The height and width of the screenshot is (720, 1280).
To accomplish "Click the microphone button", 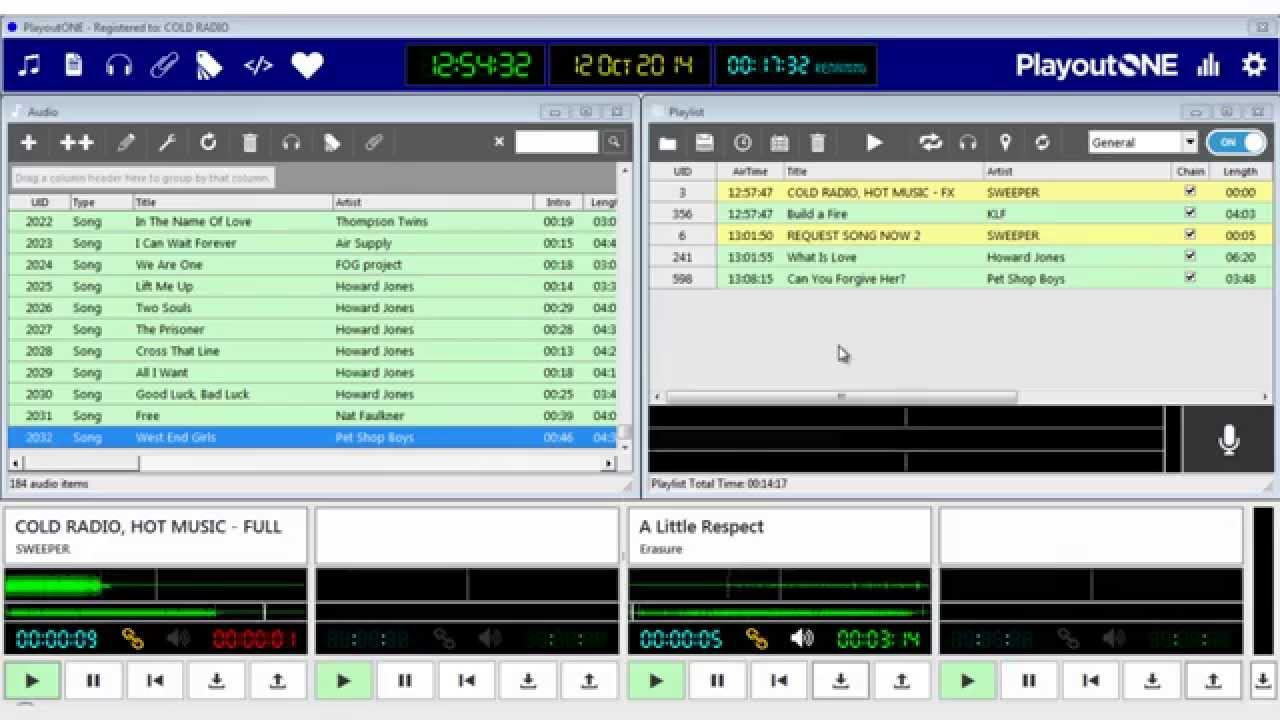I will point(1229,439).
